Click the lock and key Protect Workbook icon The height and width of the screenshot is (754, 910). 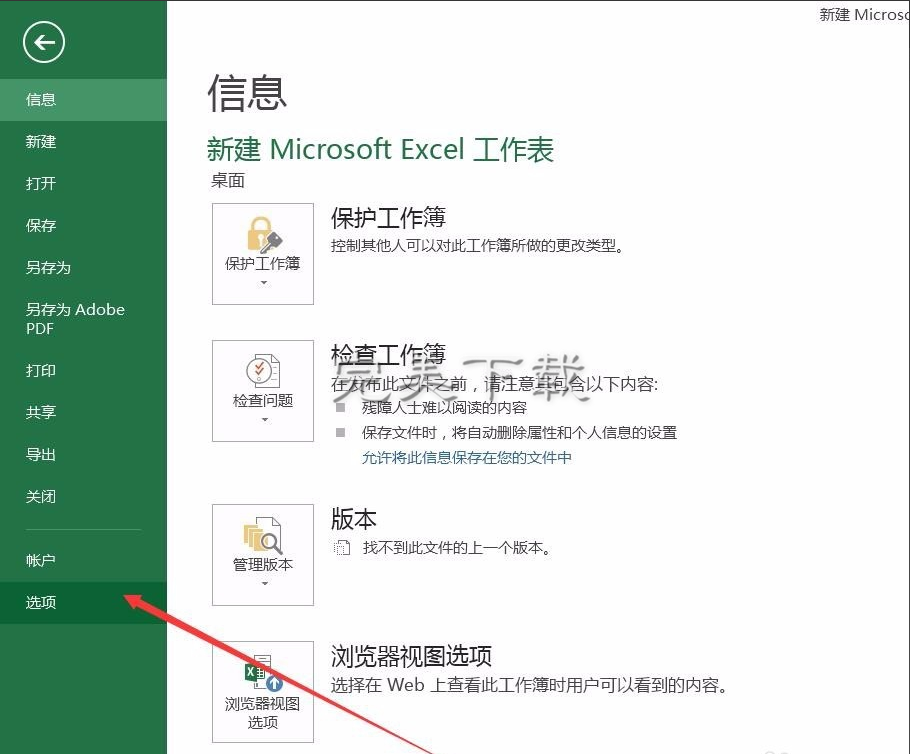(264, 234)
